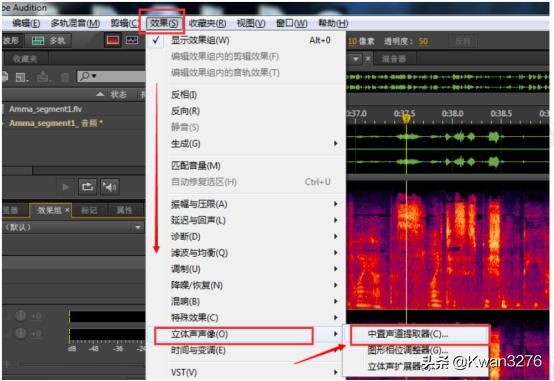Open the 多轨混音(M) menu
Screen dimensions: 554x381
75,23
